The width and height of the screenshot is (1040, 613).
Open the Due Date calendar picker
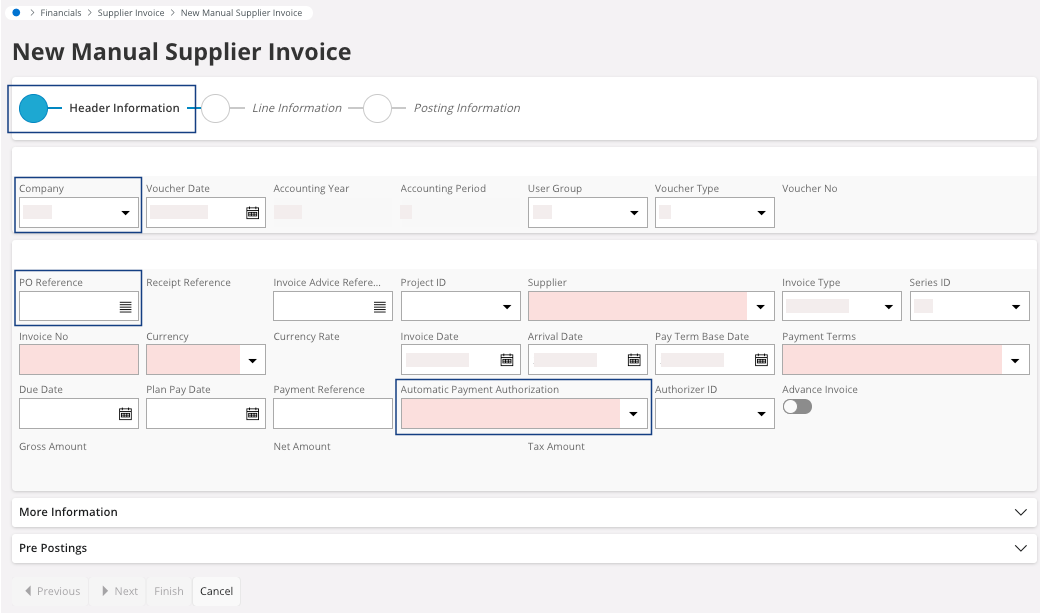[126, 413]
